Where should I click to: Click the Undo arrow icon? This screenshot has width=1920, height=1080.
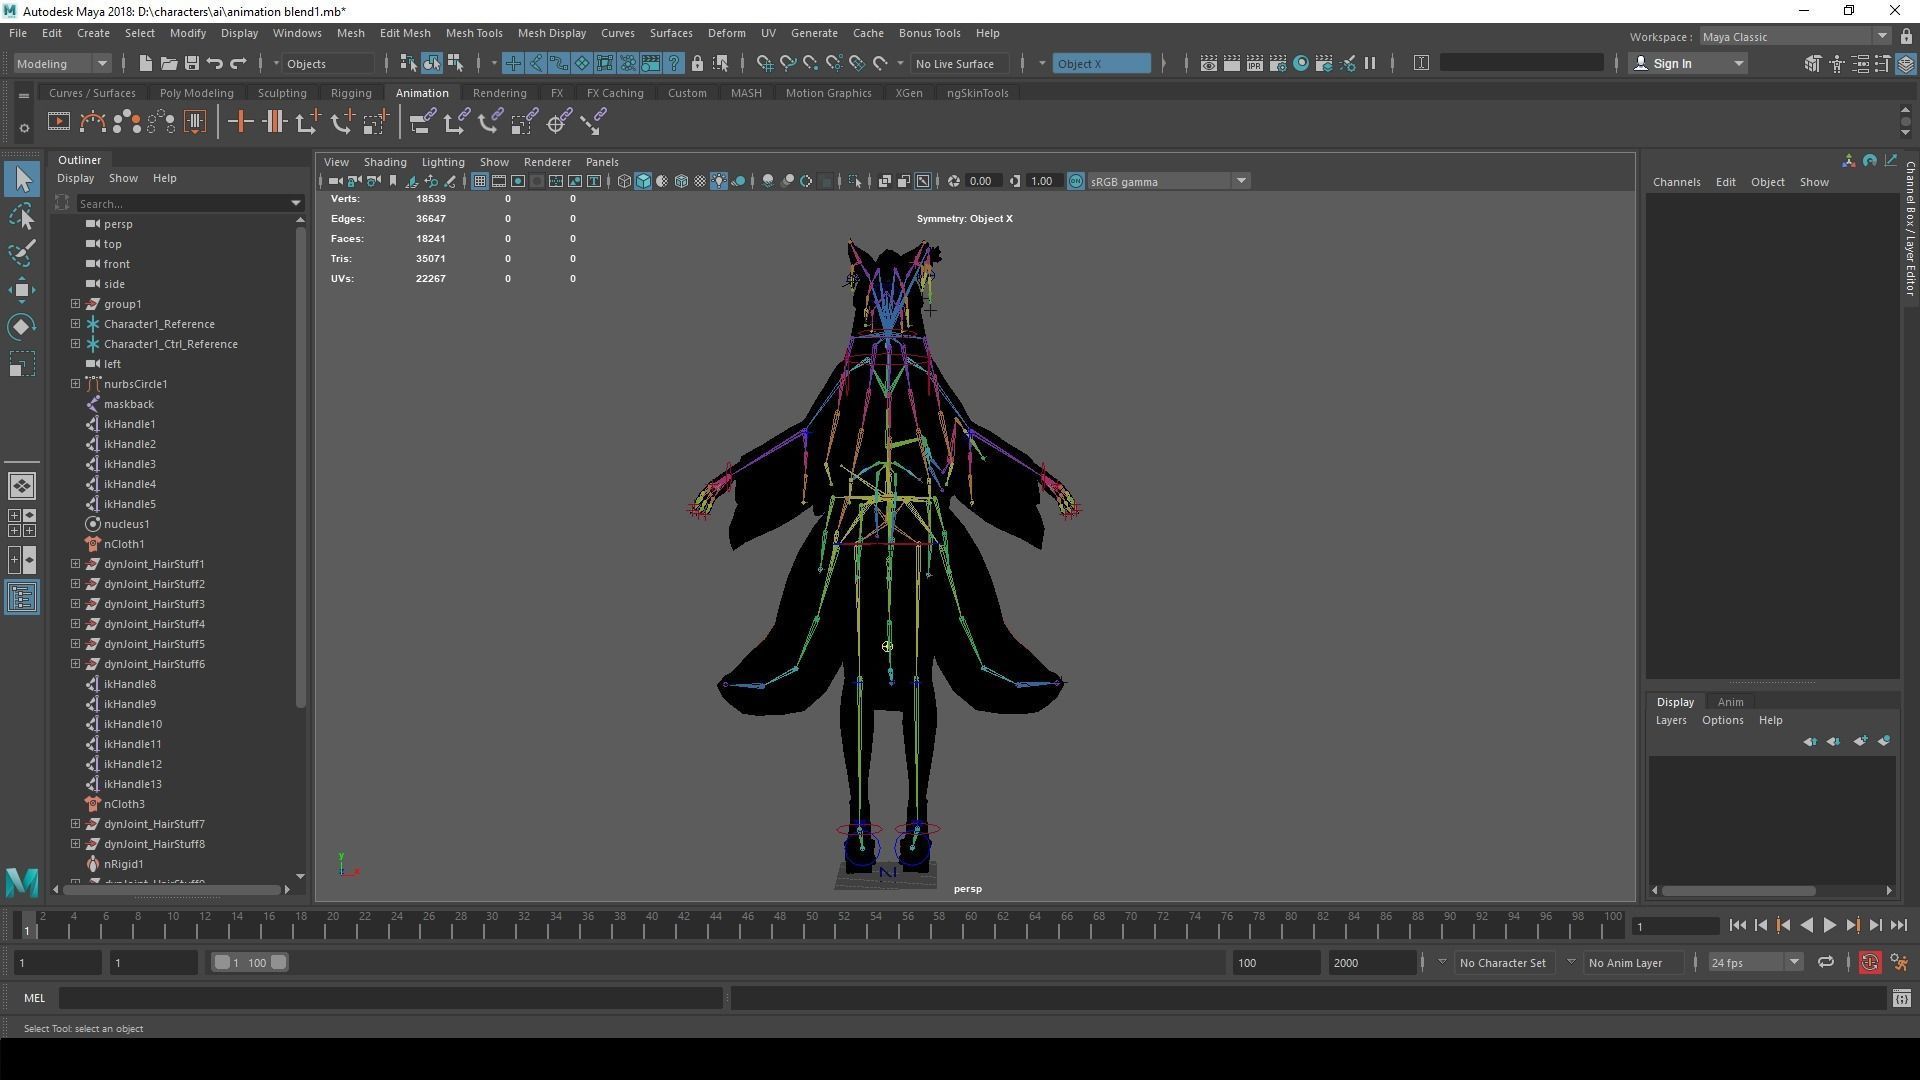(215, 63)
